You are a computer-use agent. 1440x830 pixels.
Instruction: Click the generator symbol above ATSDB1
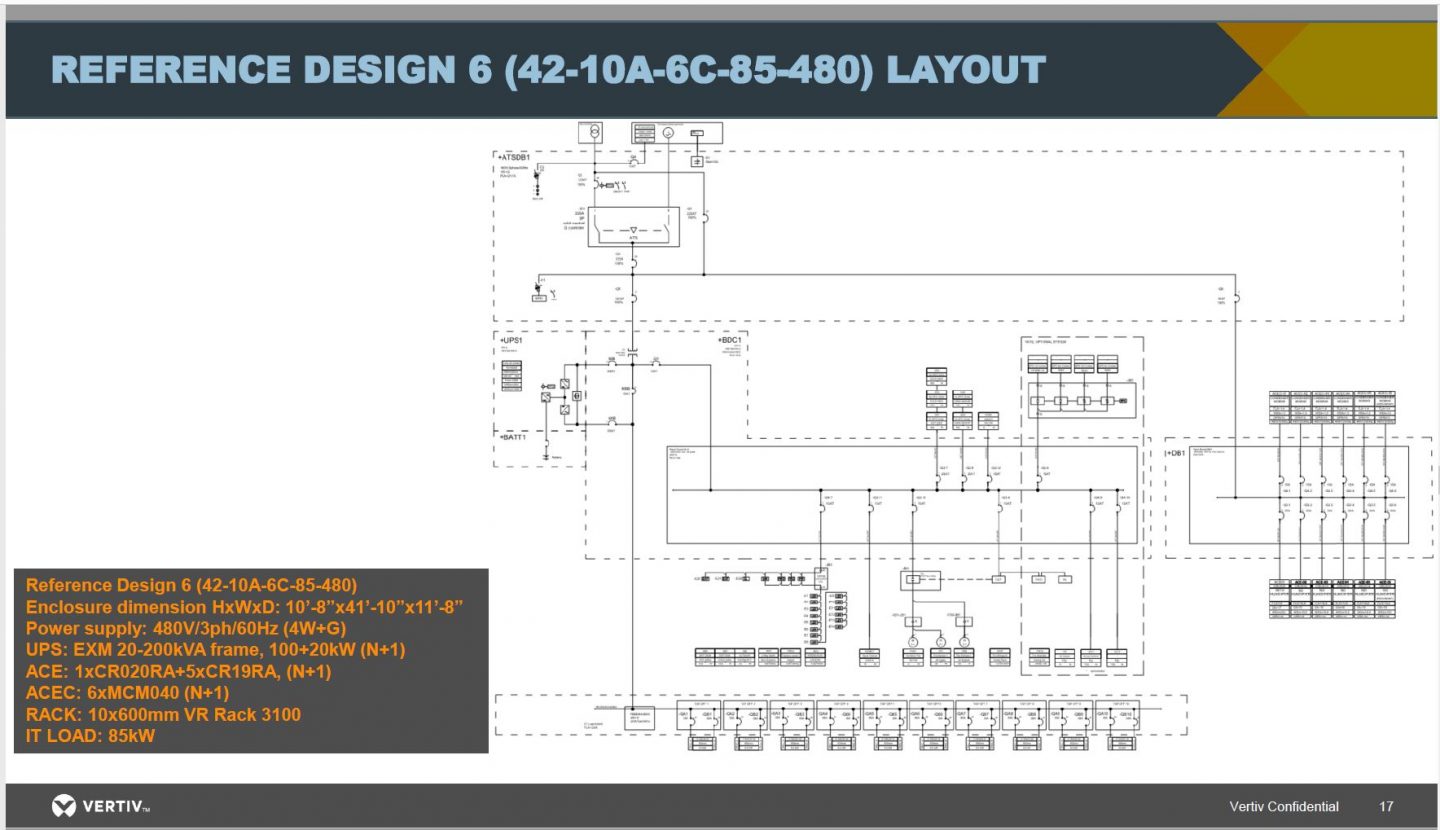pyautogui.click(x=669, y=132)
